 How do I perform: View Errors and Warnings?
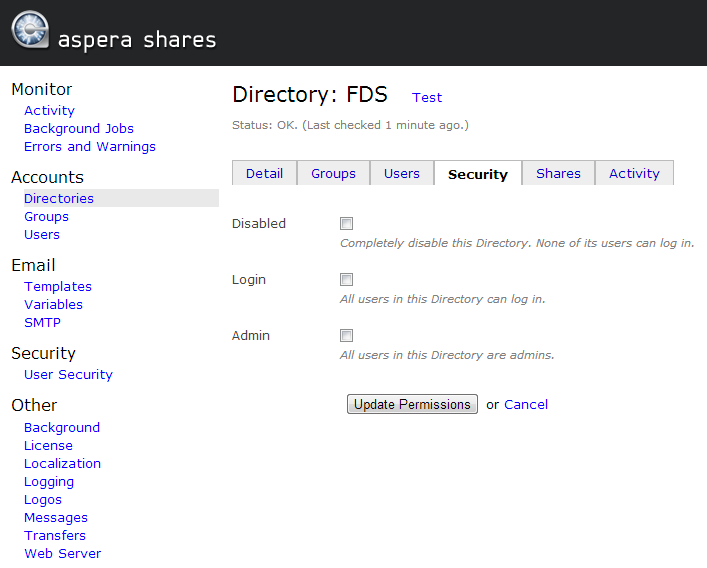click(x=90, y=147)
